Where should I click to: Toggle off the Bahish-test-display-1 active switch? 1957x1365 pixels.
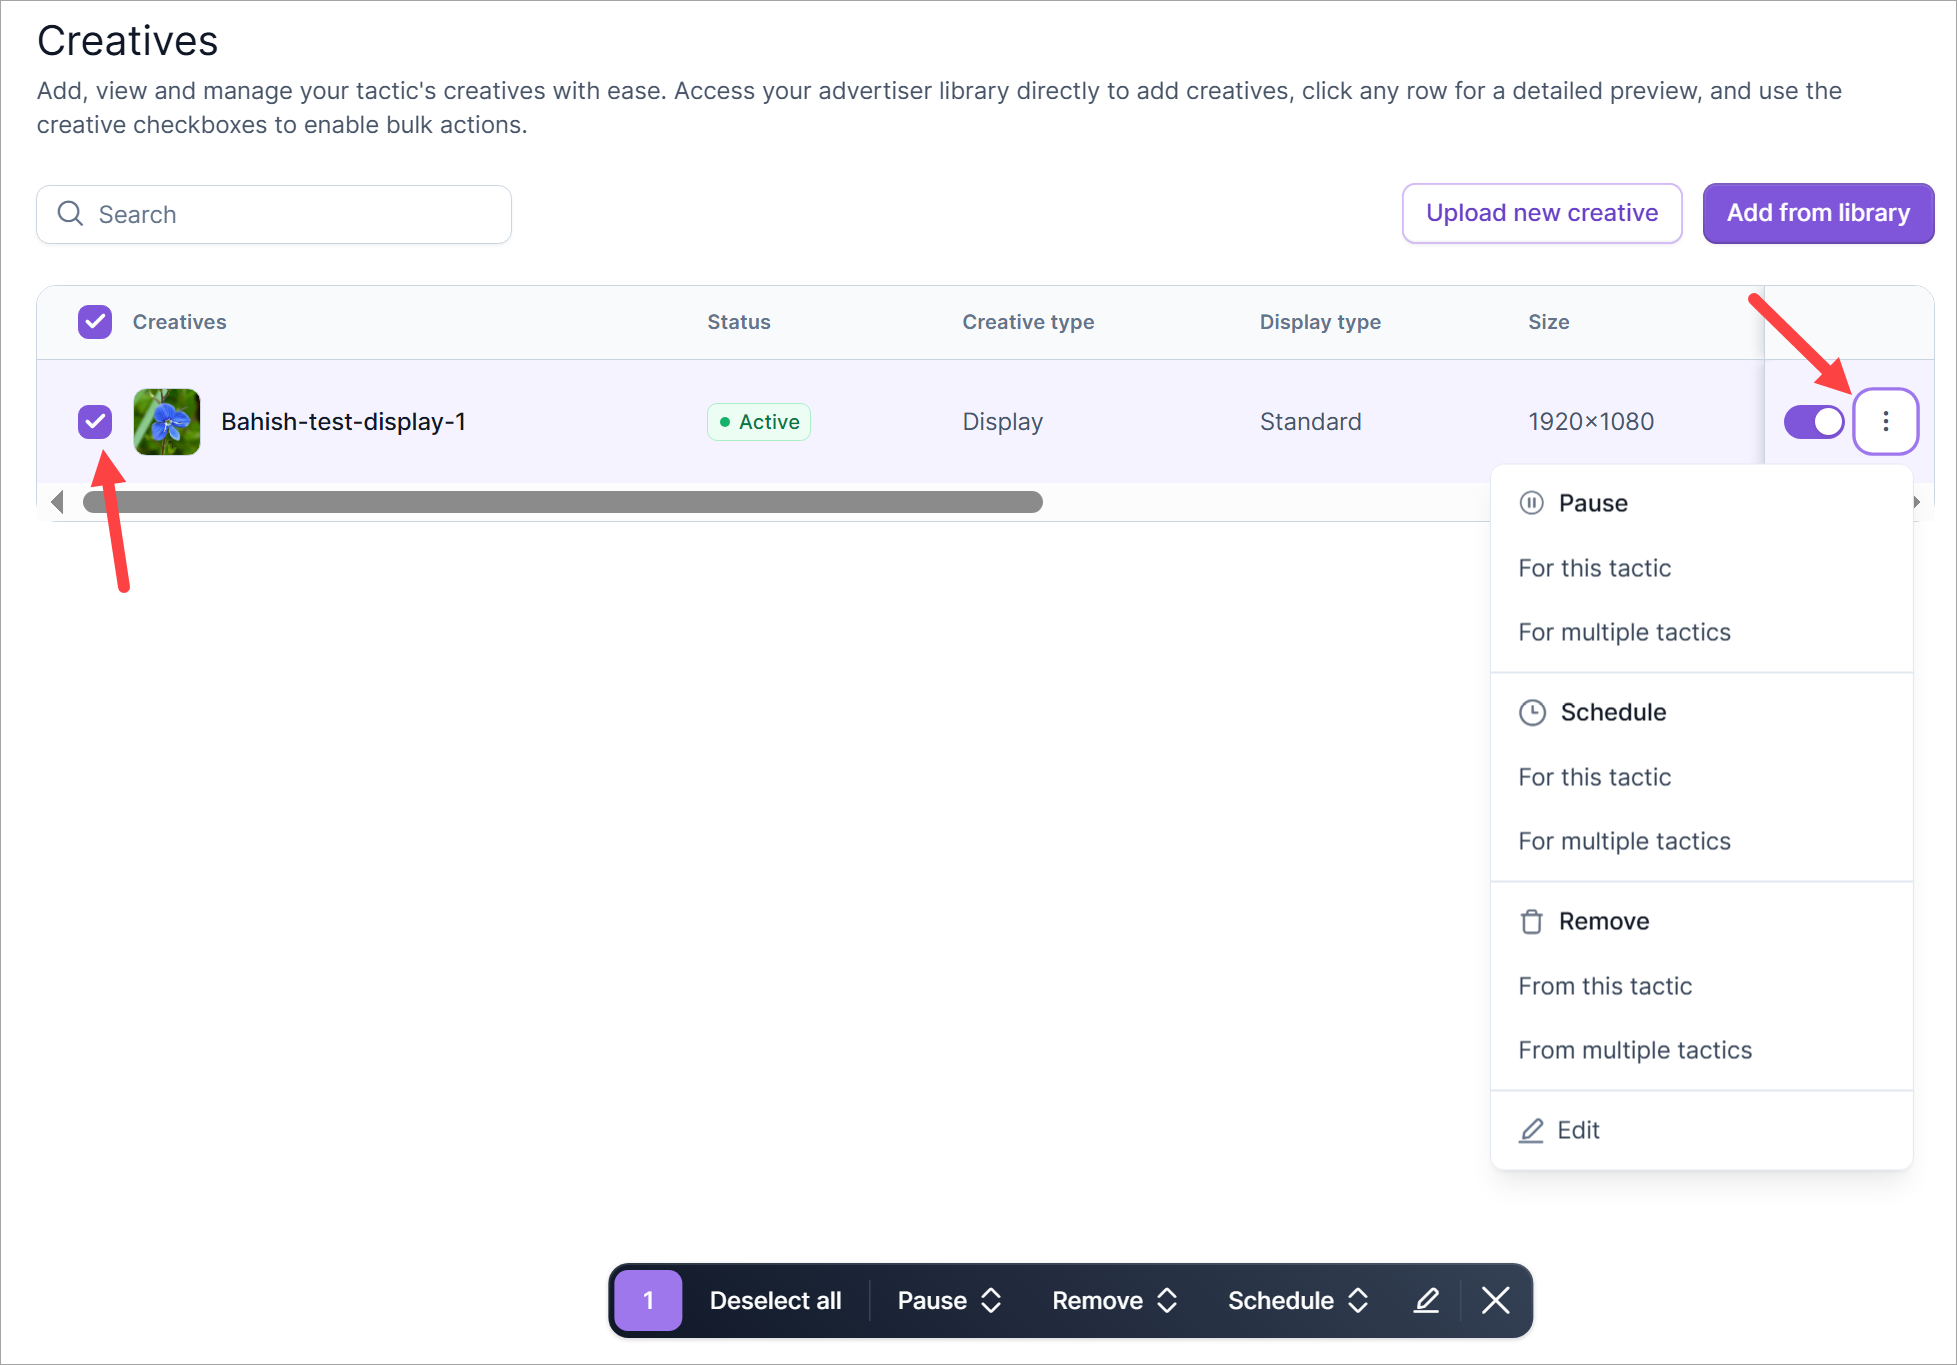tap(1813, 421)
